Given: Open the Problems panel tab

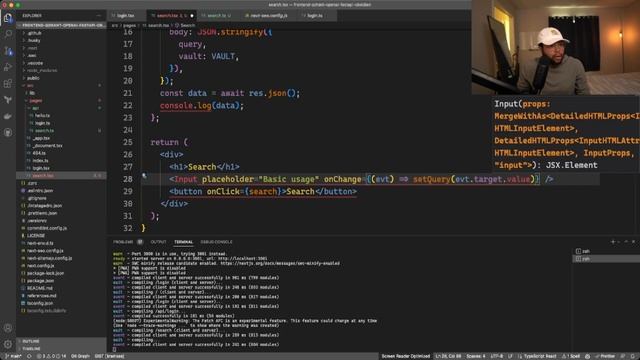Looking at the screenshot, I should point(127,242).
